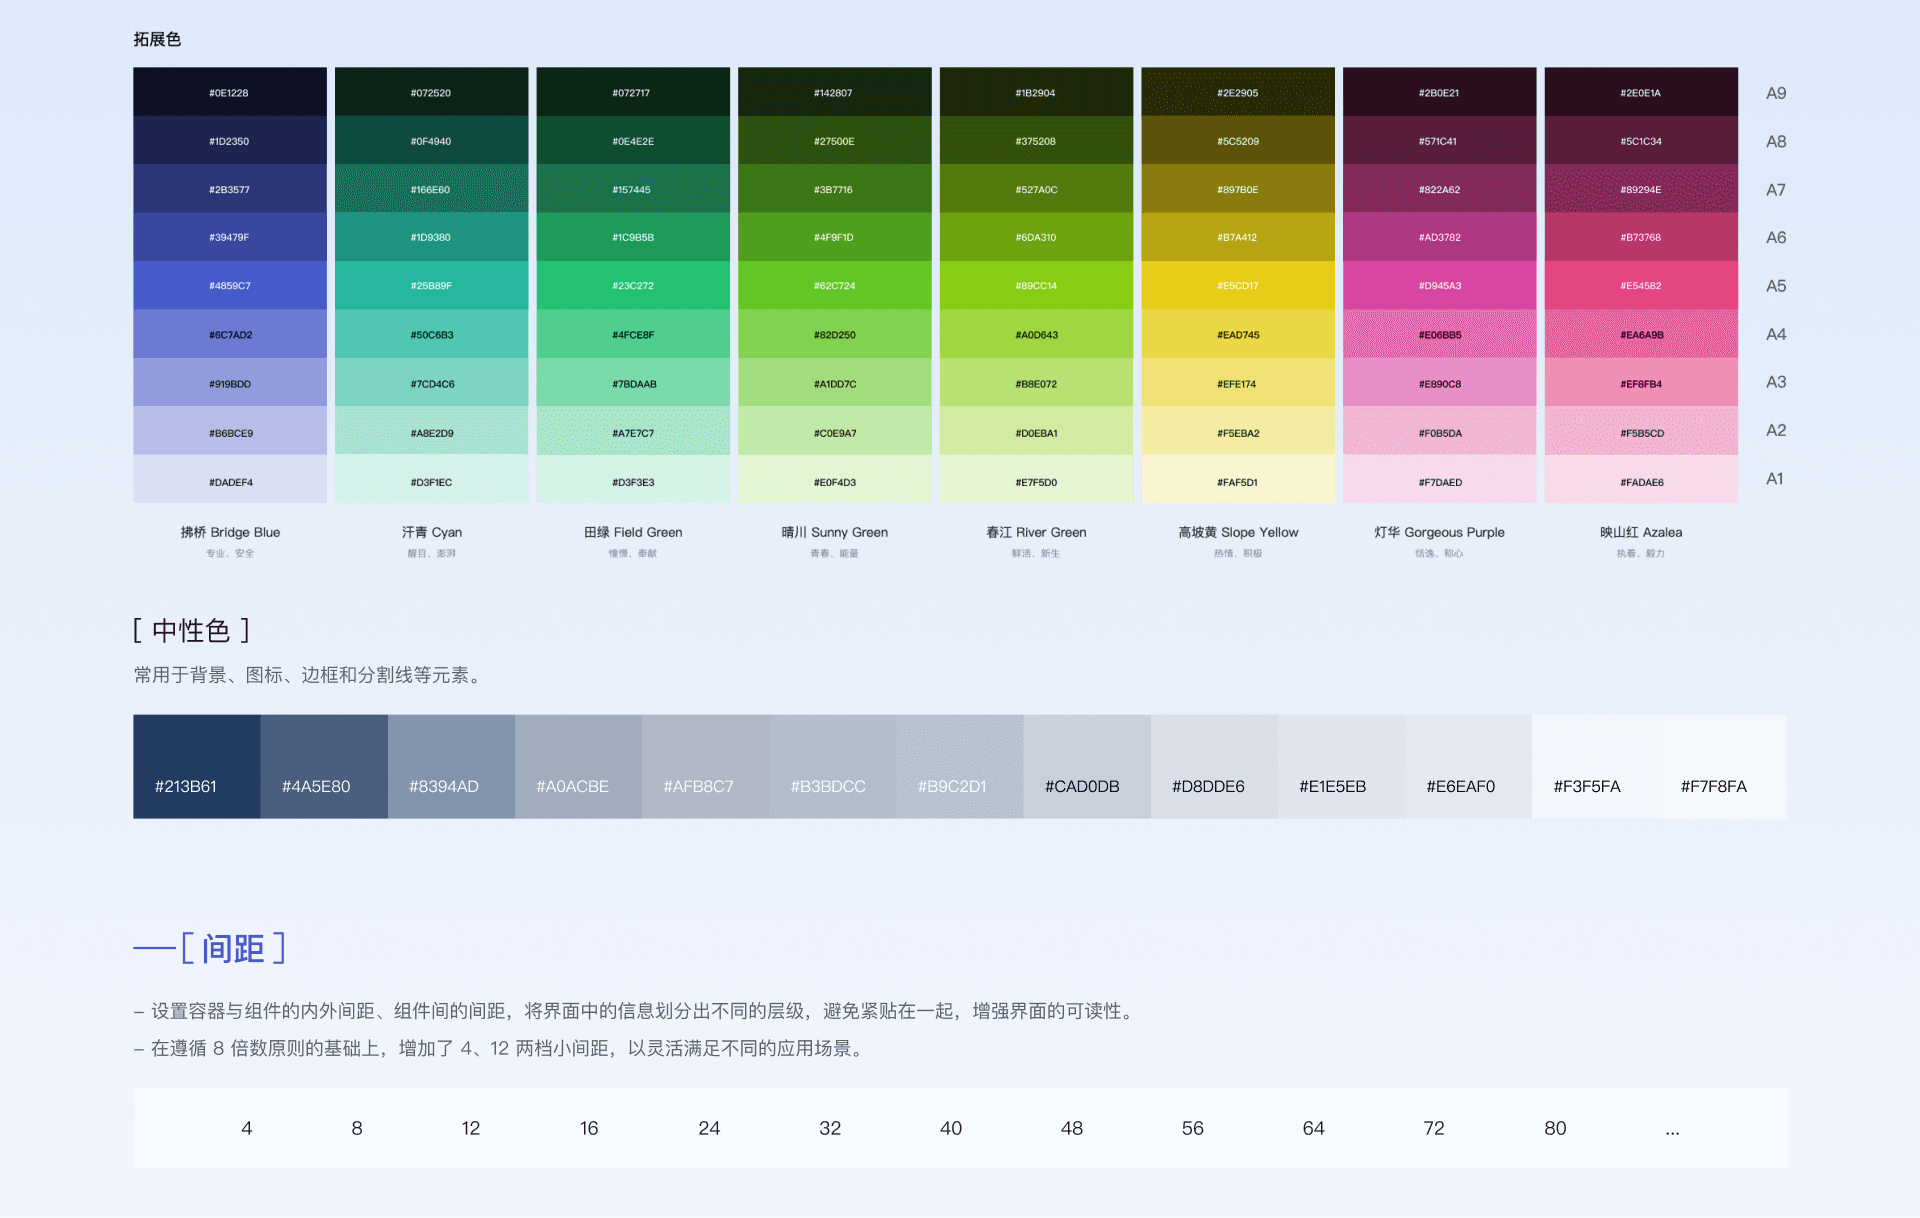Click the Bridge Blue column name
The height and width of the screenshot is (1218, 1920).
(230, 532)
